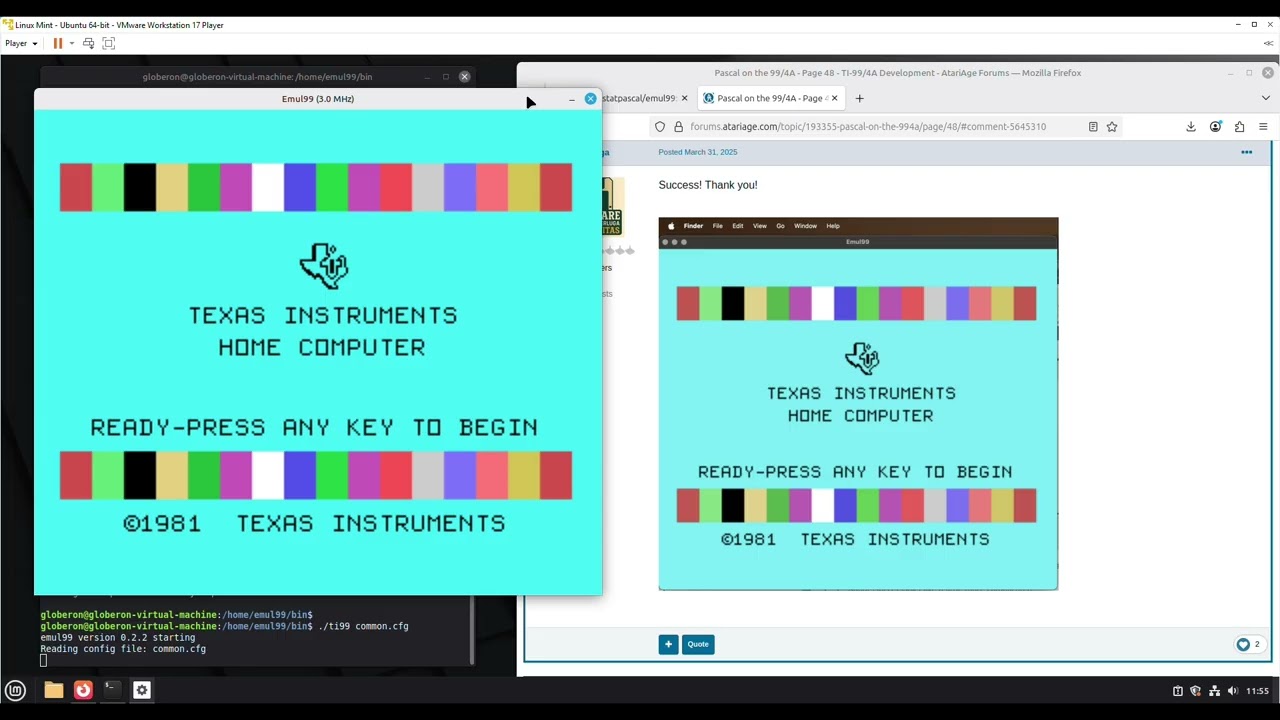1280x720 pixels.
Task: Click the padlock site info icon
Action: pyautogui.click(x=678, y=127)
